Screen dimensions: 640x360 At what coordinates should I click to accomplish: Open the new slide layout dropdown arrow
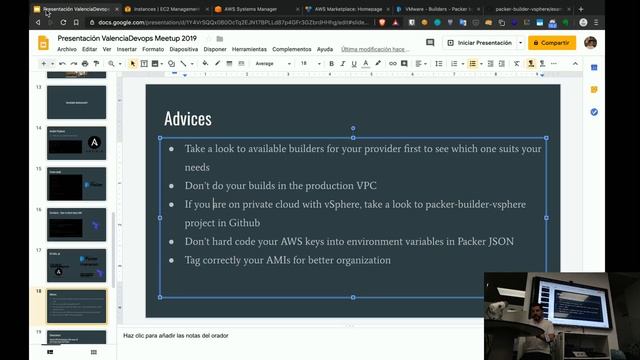[x=52, y=64]
